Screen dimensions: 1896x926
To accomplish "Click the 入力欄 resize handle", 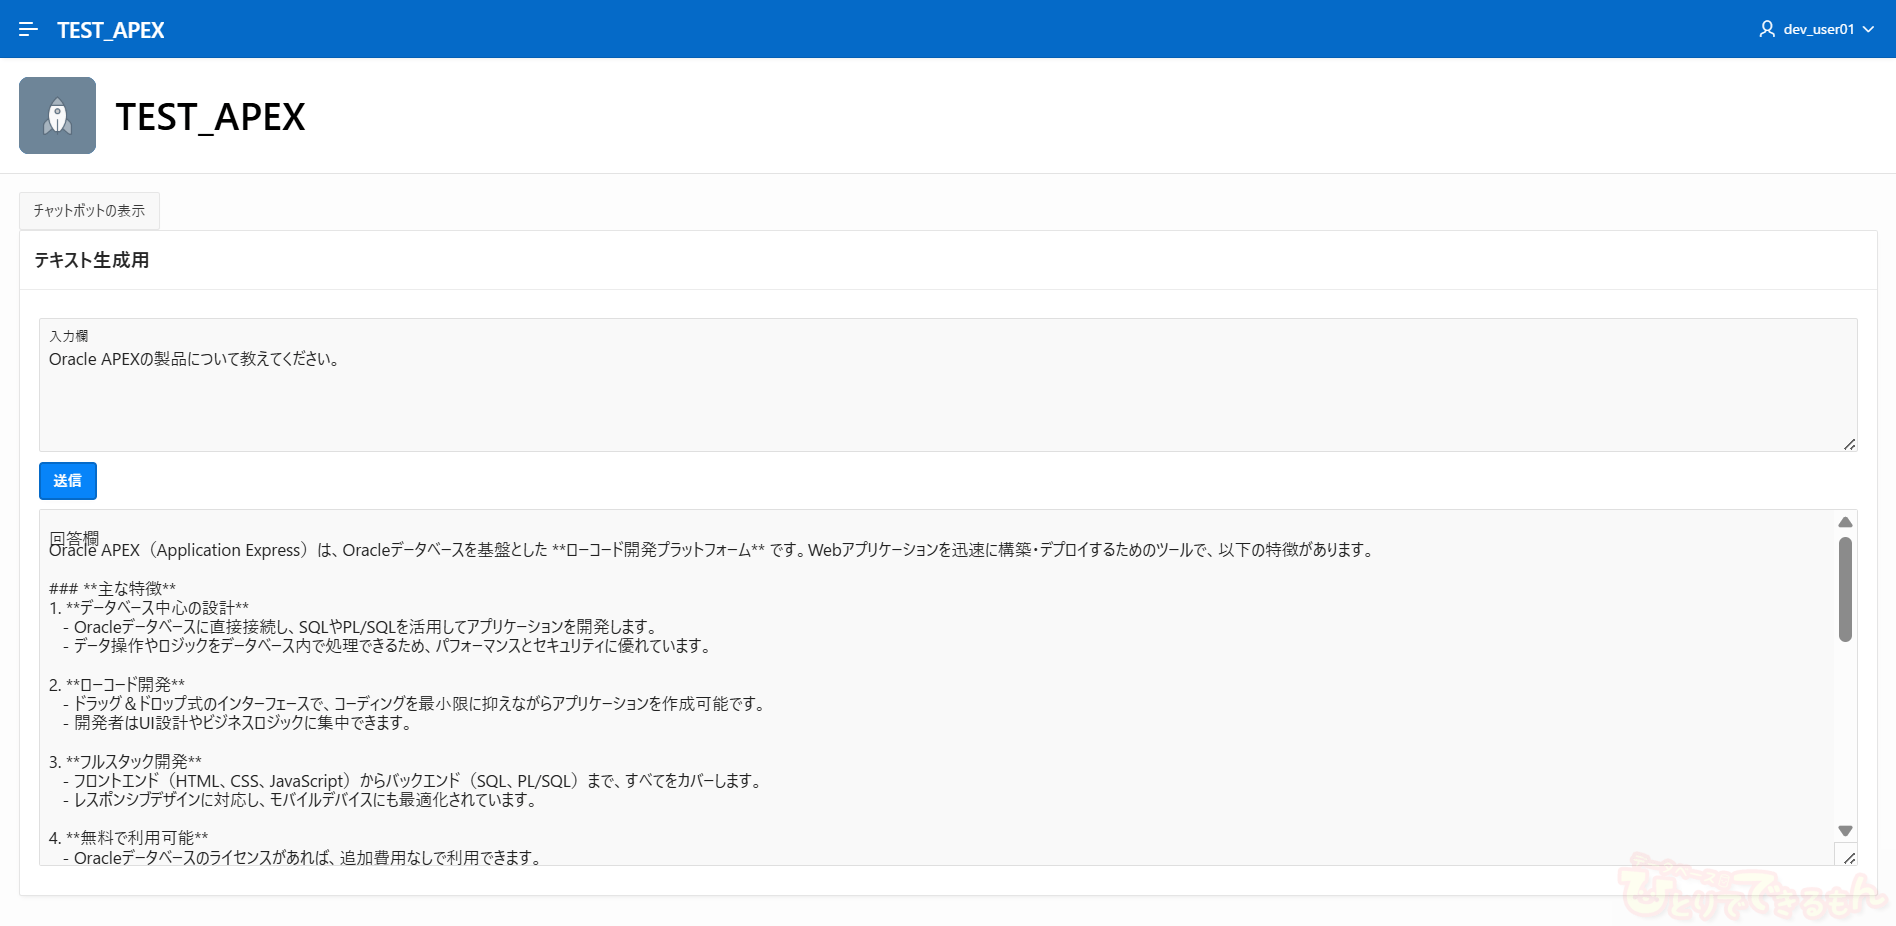I will 1849,444.
